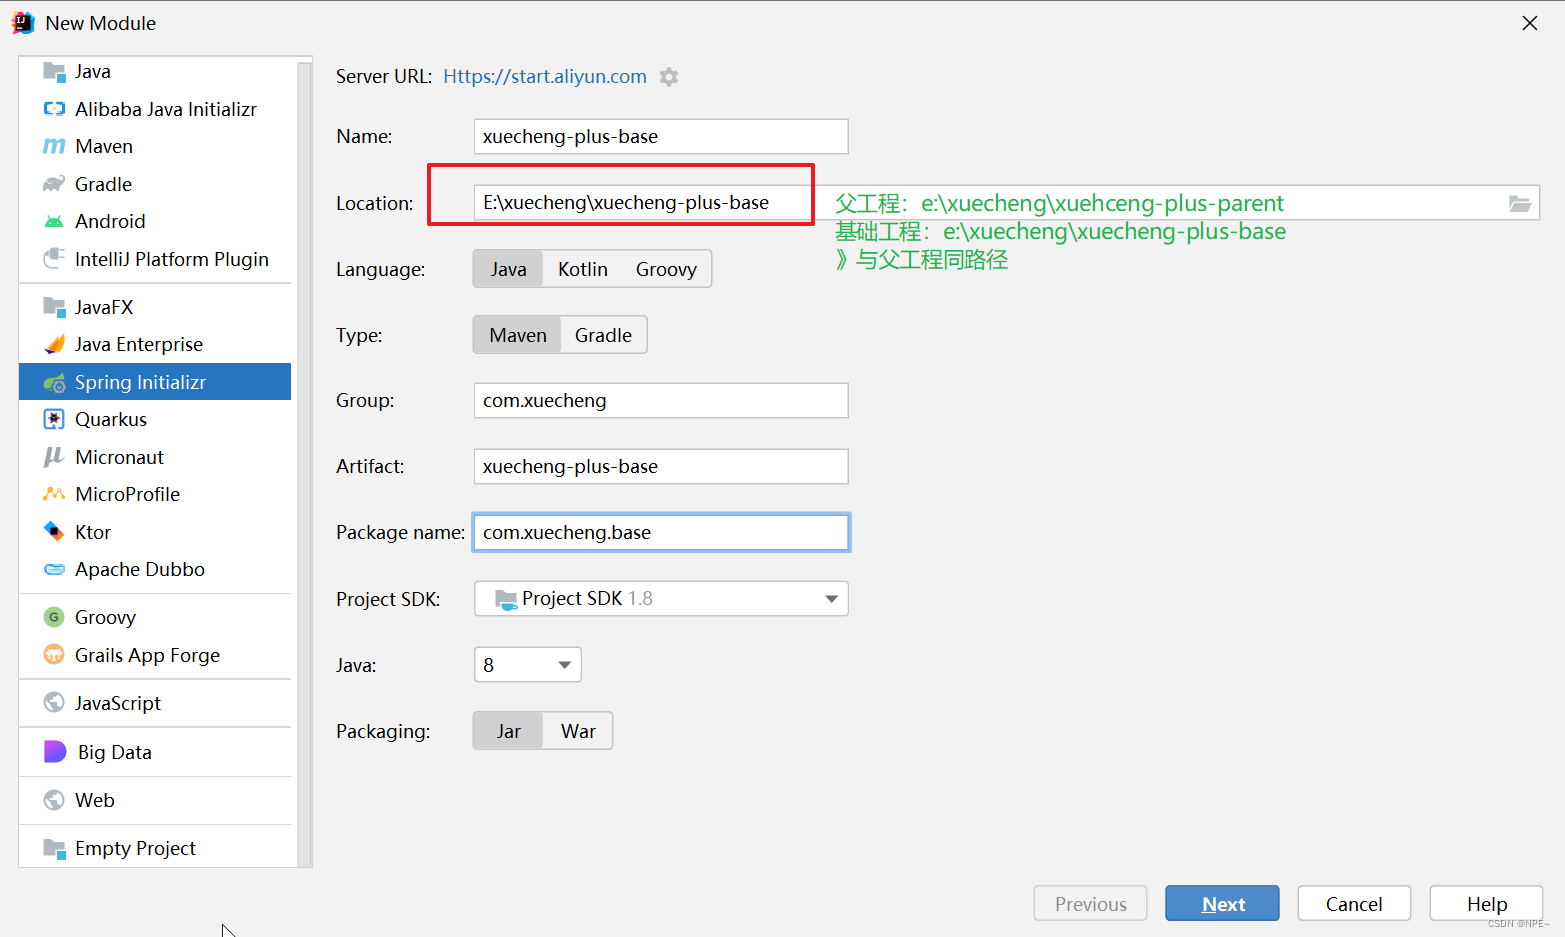Focus the Name text field
This screenshot has height=937, width=1565.
pos(661,137)
